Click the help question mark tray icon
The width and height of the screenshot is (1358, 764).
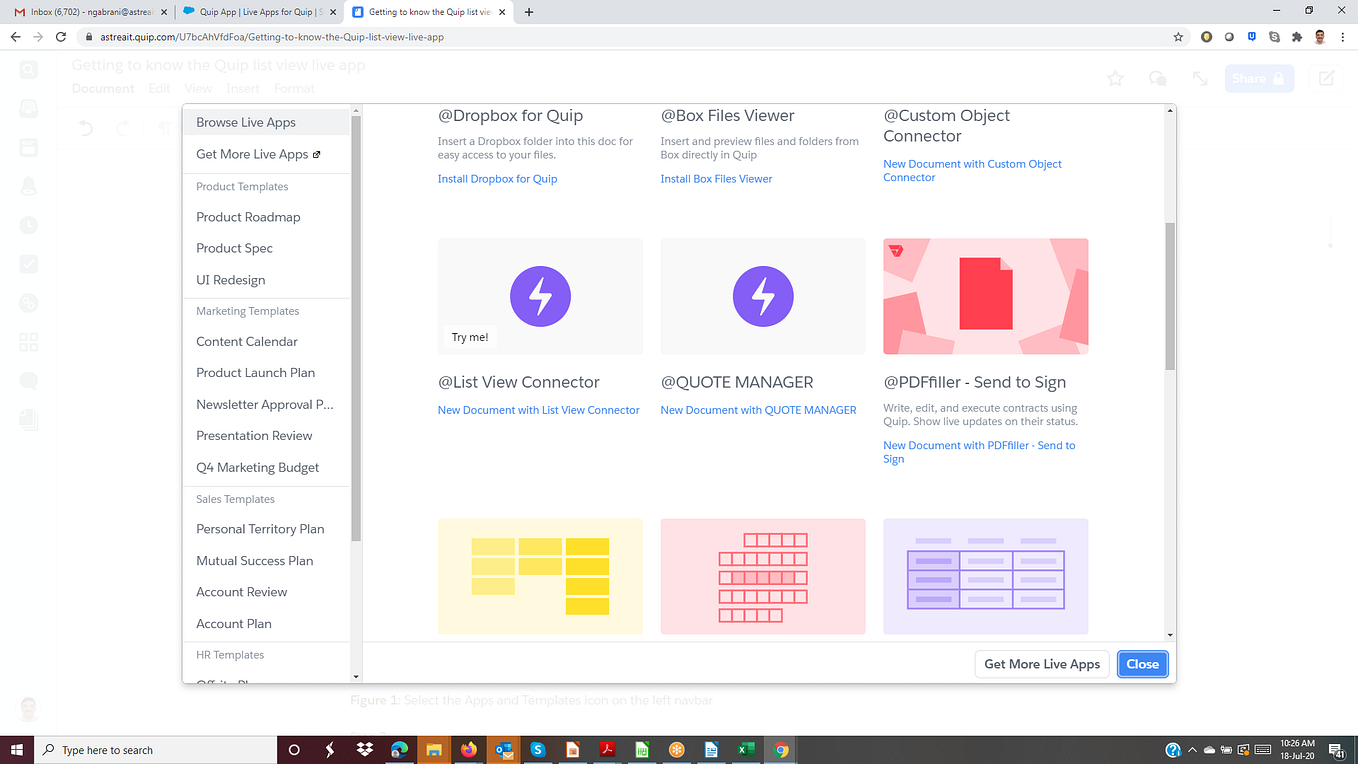pyautogui.click(x=1173, y=750)
